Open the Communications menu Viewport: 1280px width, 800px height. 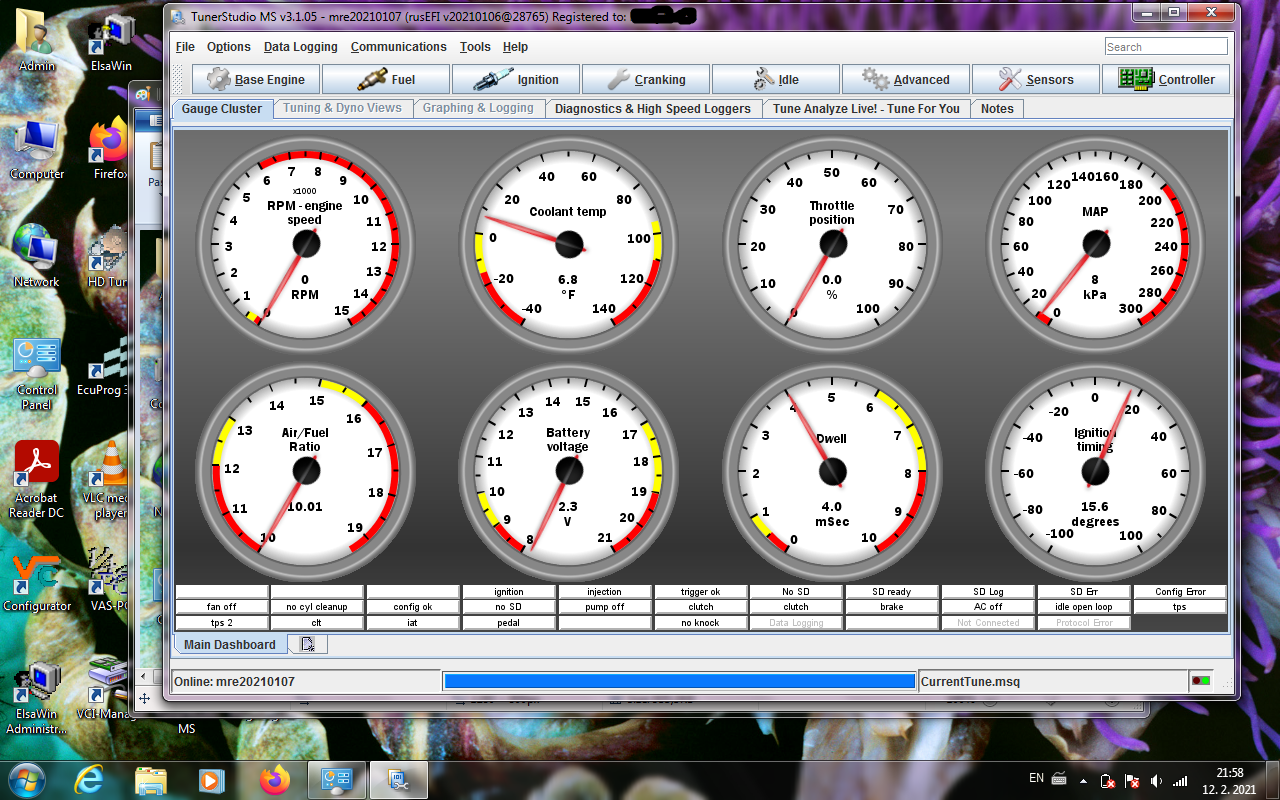tap(398, 47)
